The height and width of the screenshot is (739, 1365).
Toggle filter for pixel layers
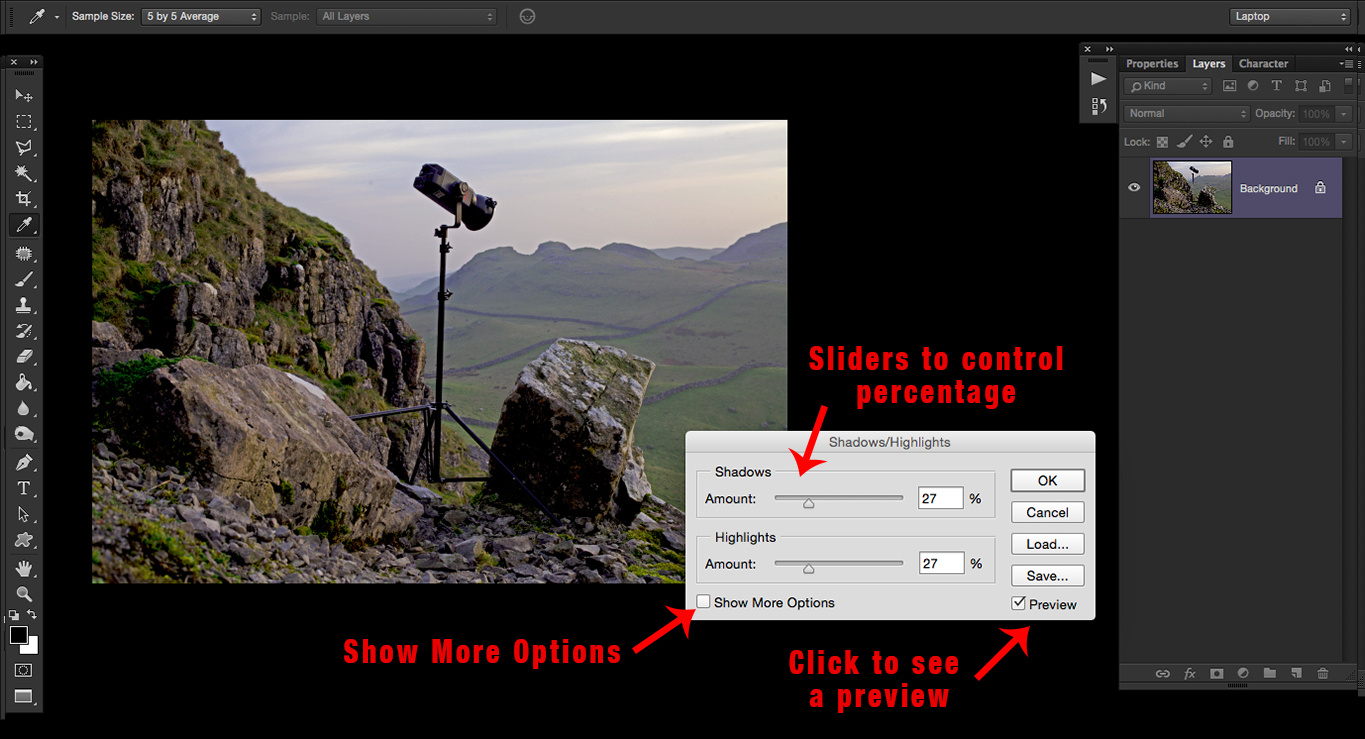pos(1230,86)
